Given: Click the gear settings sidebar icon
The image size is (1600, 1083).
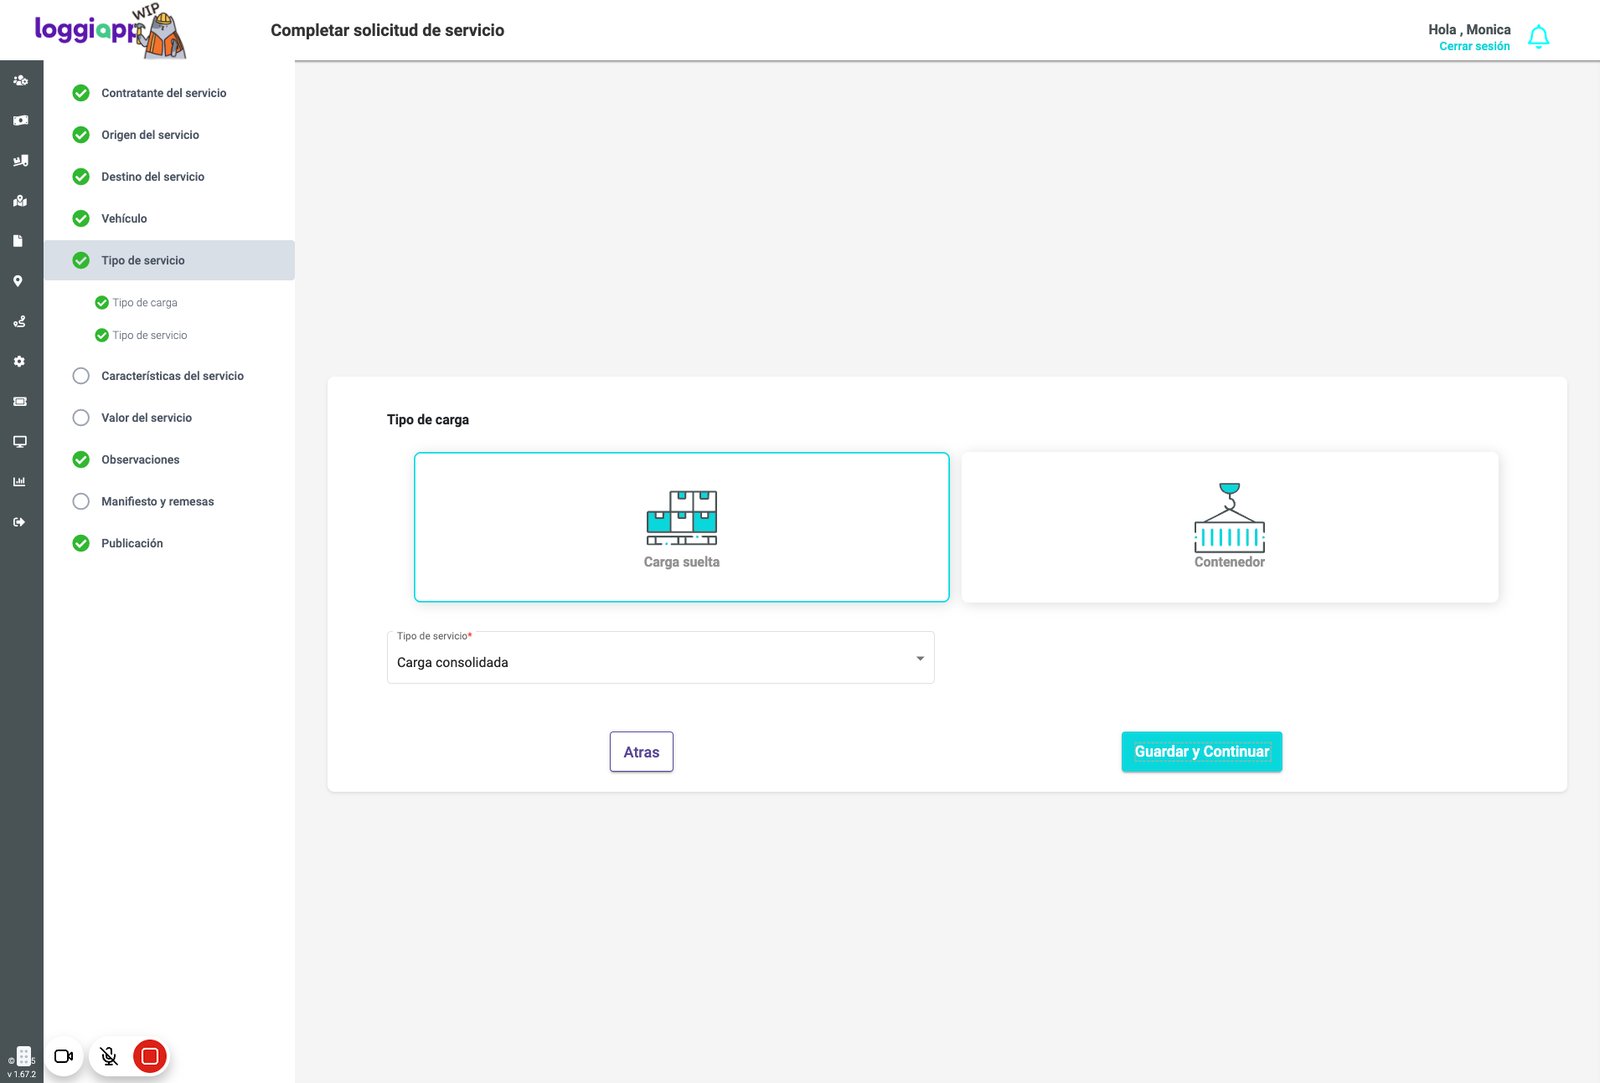Looking at the screenshot, I should tap(19, 361).
